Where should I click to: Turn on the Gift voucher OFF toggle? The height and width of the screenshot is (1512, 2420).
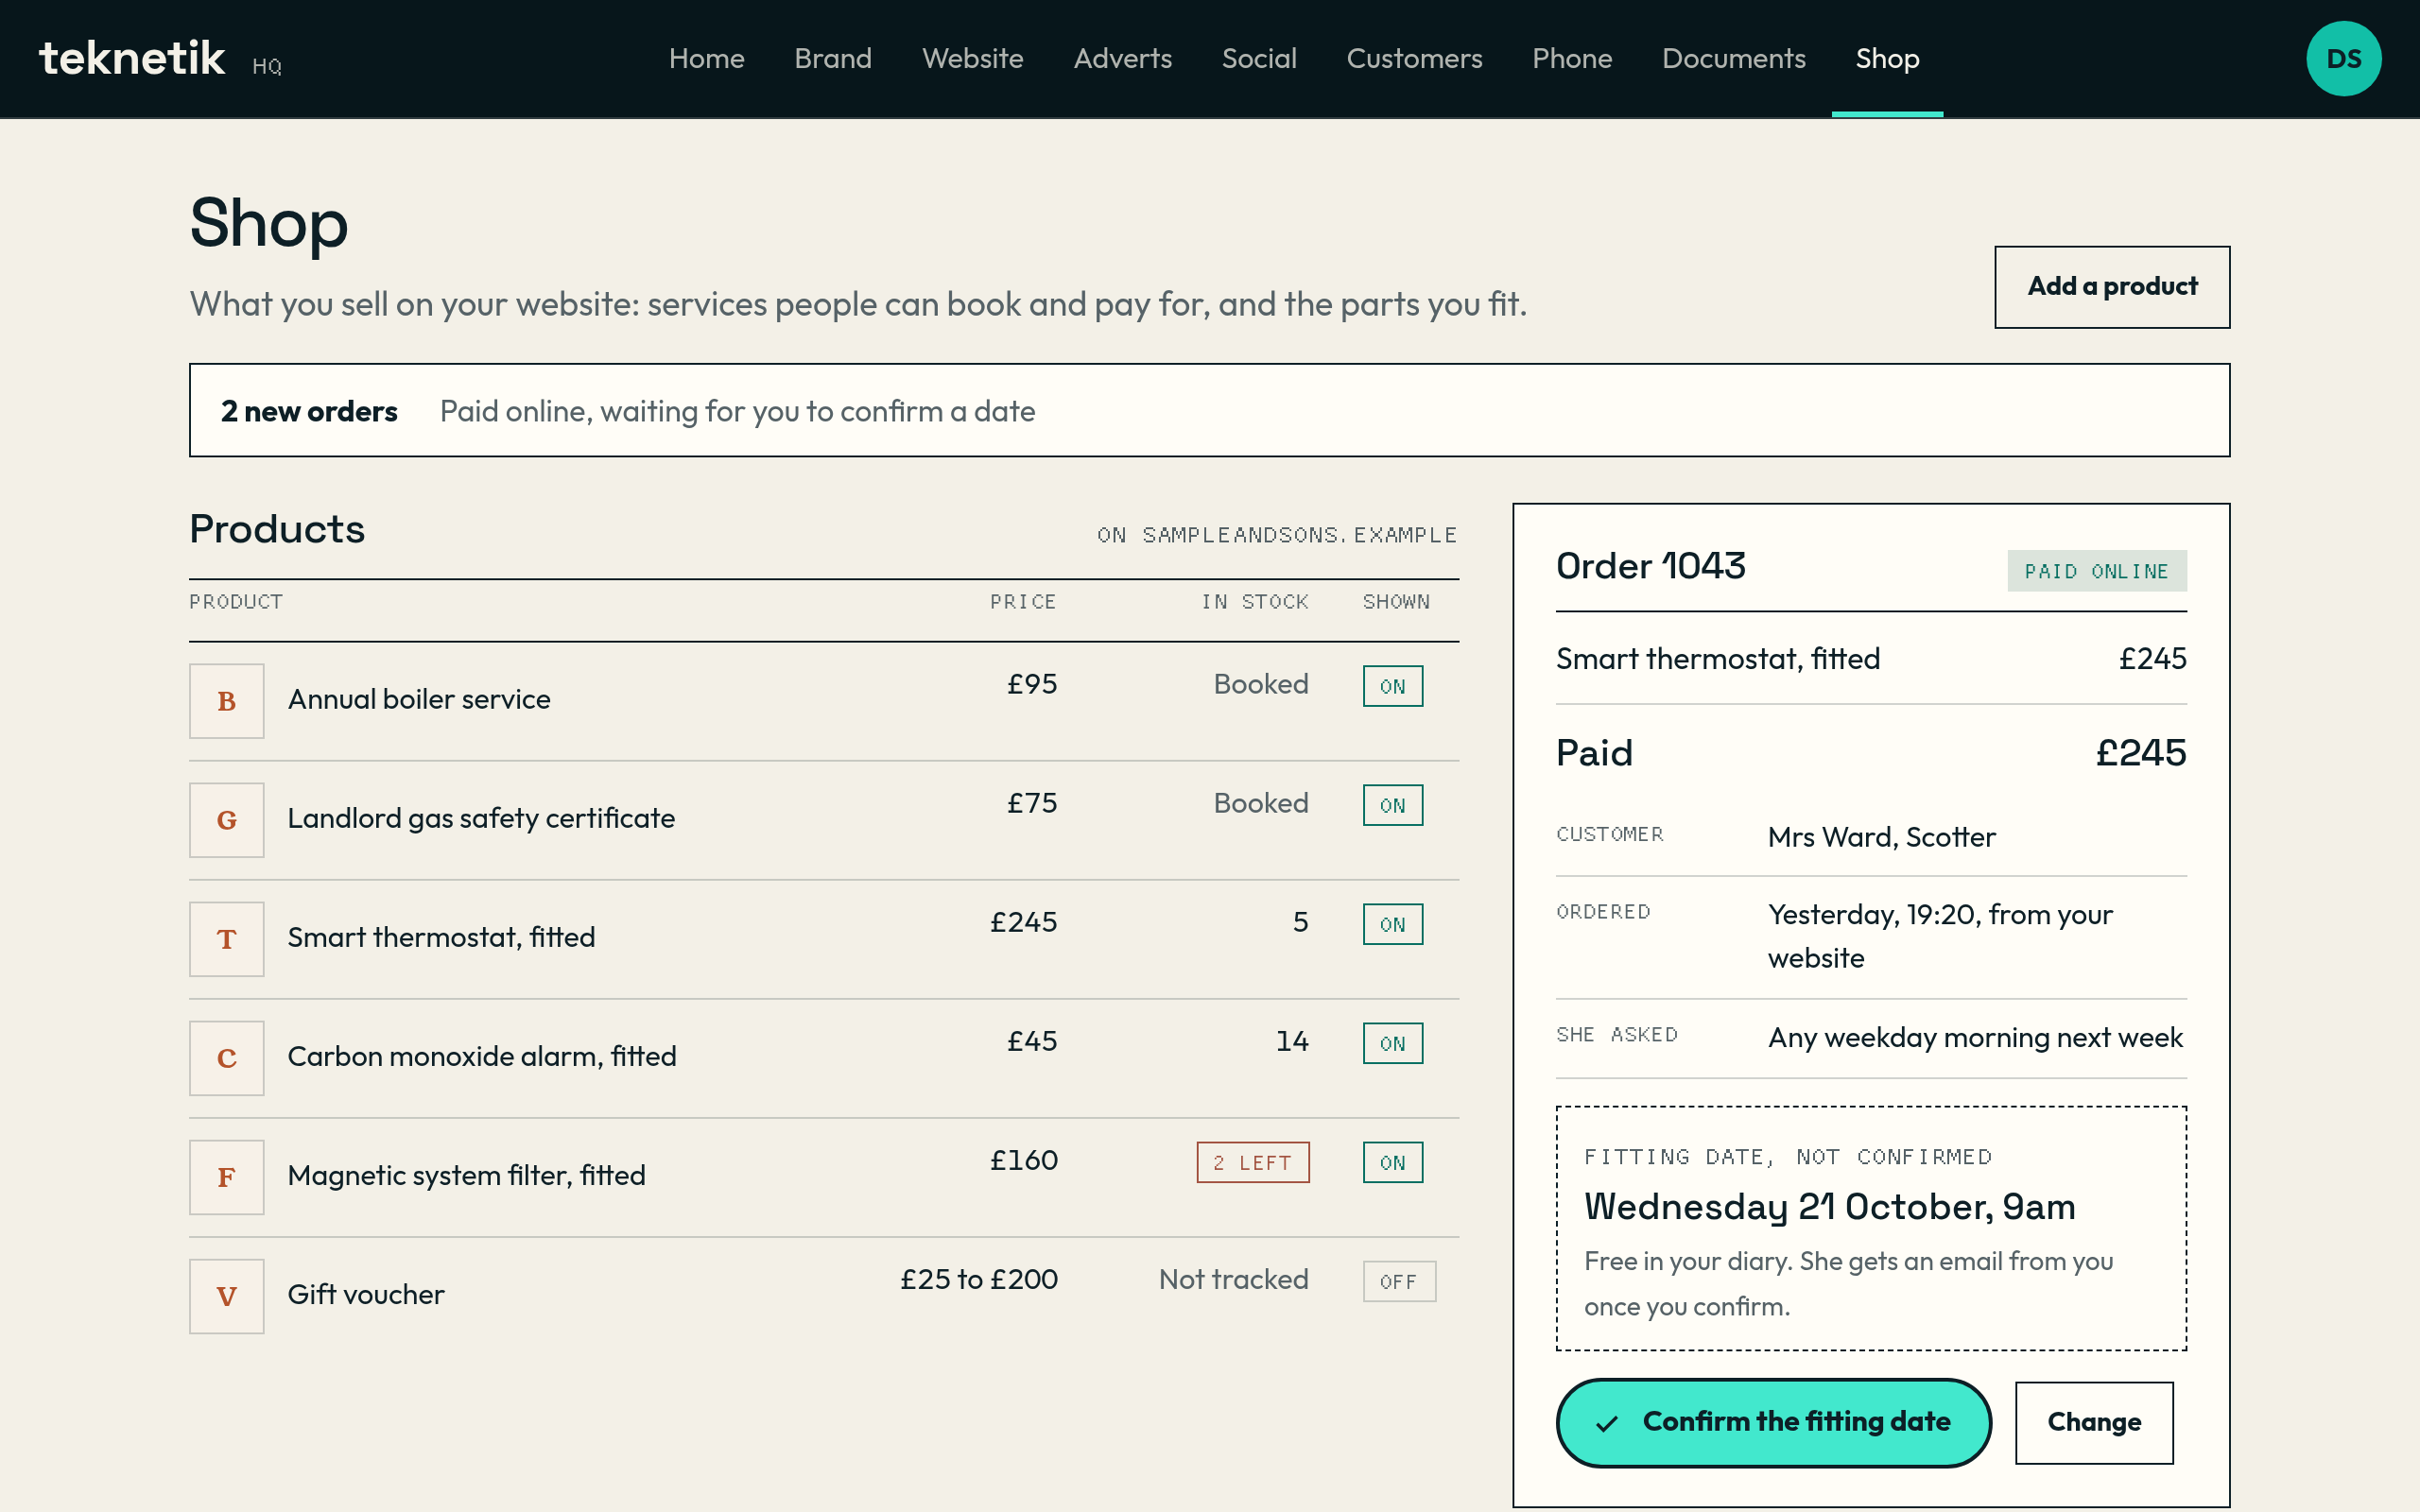1399,1281
